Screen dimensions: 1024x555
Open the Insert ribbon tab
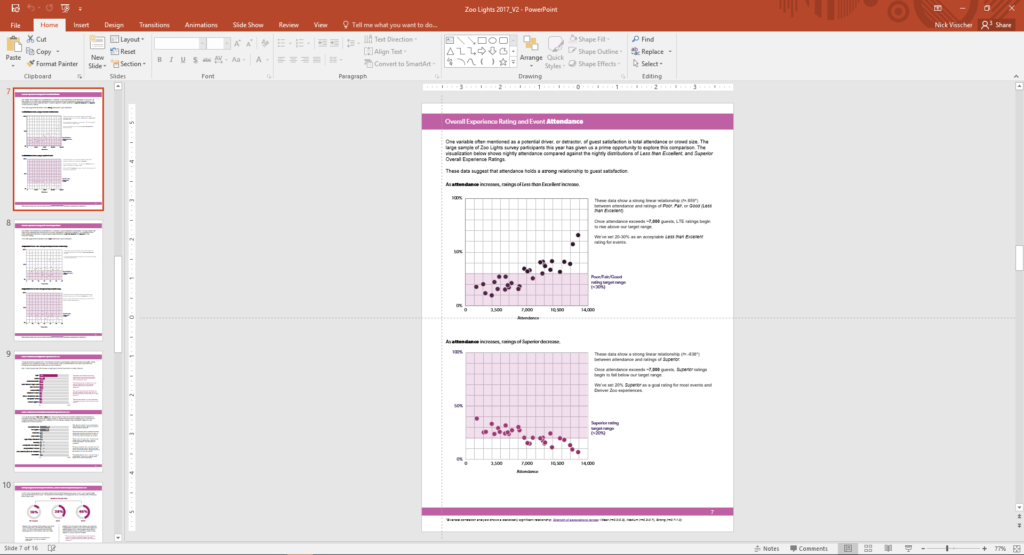click(x=81, y=23)
